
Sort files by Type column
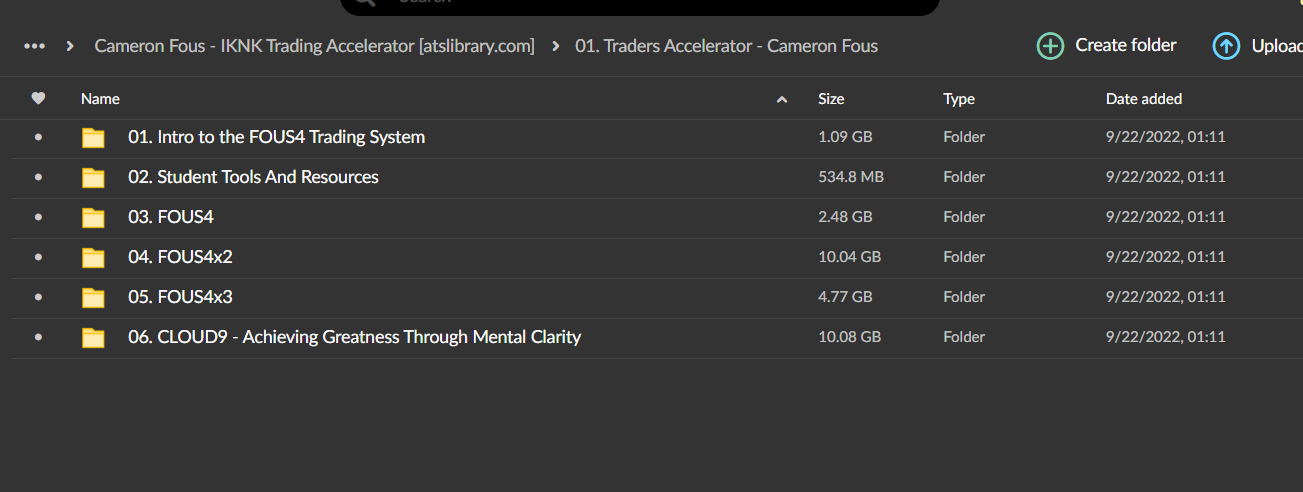click(958, 99)
